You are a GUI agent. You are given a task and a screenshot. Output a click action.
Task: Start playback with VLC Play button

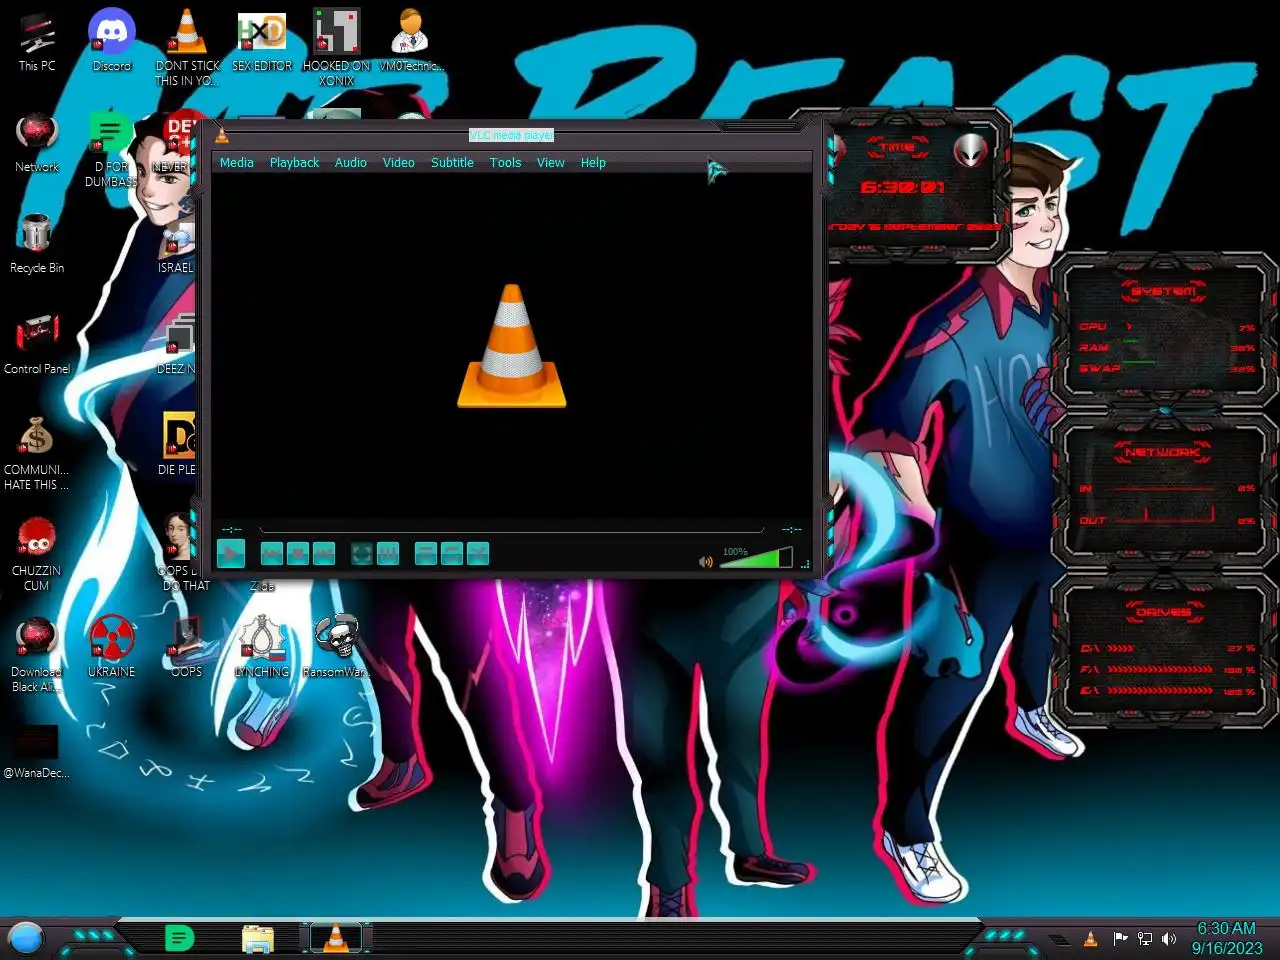(231, 553)
